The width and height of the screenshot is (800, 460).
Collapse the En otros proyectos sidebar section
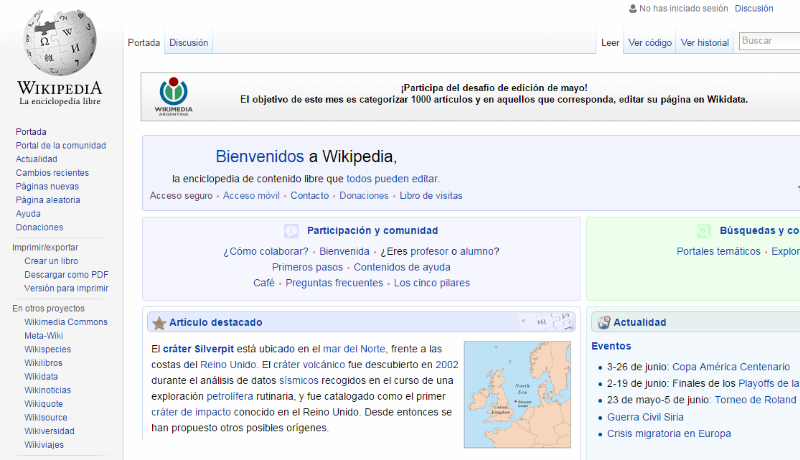[48, 308]
